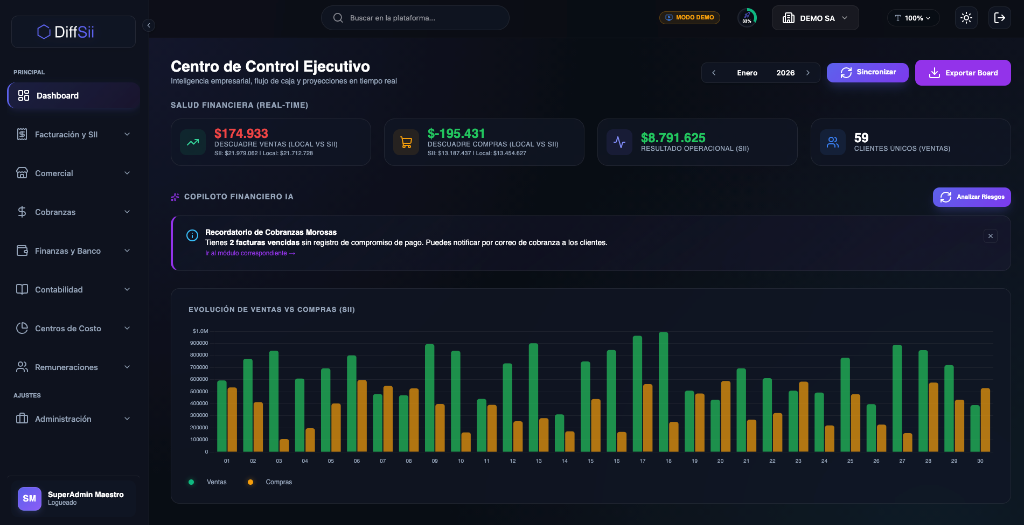Expand the Cobranzas menu chevron
The image size is (1024, 525).
(x=127, y=212)
